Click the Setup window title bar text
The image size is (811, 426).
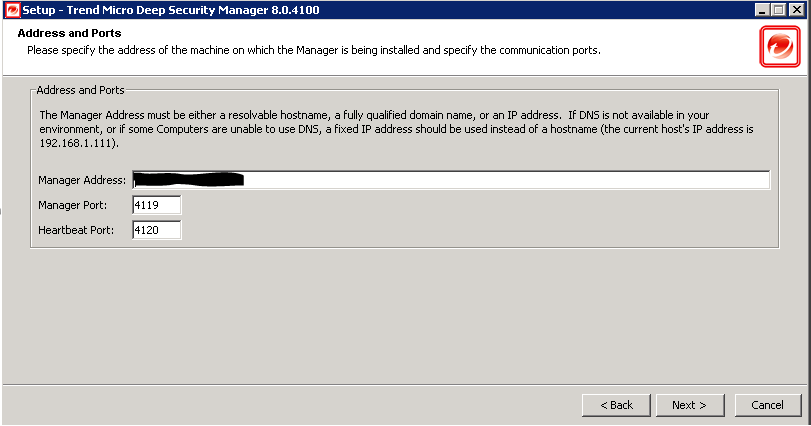coord(171,10)
